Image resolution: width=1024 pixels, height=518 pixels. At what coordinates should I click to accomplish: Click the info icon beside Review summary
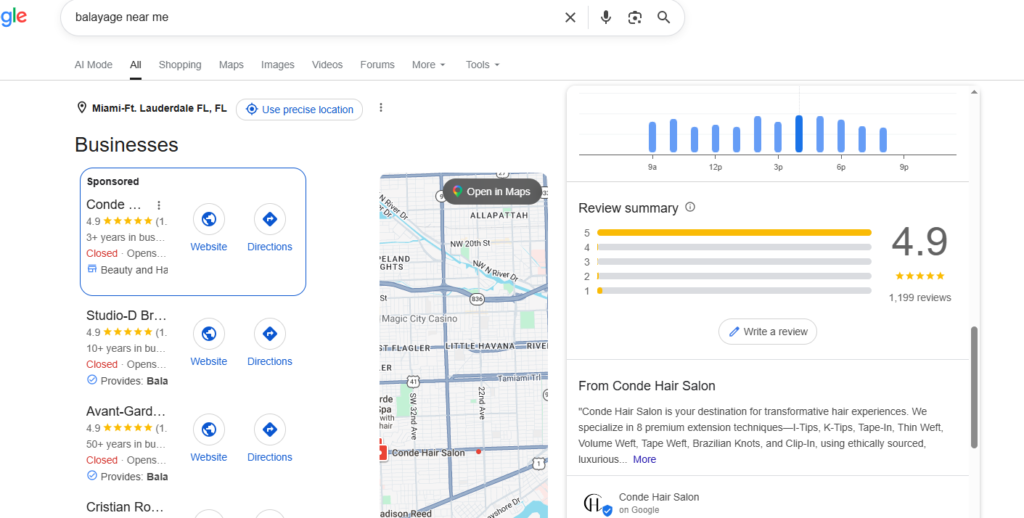(x=690, y=208)
